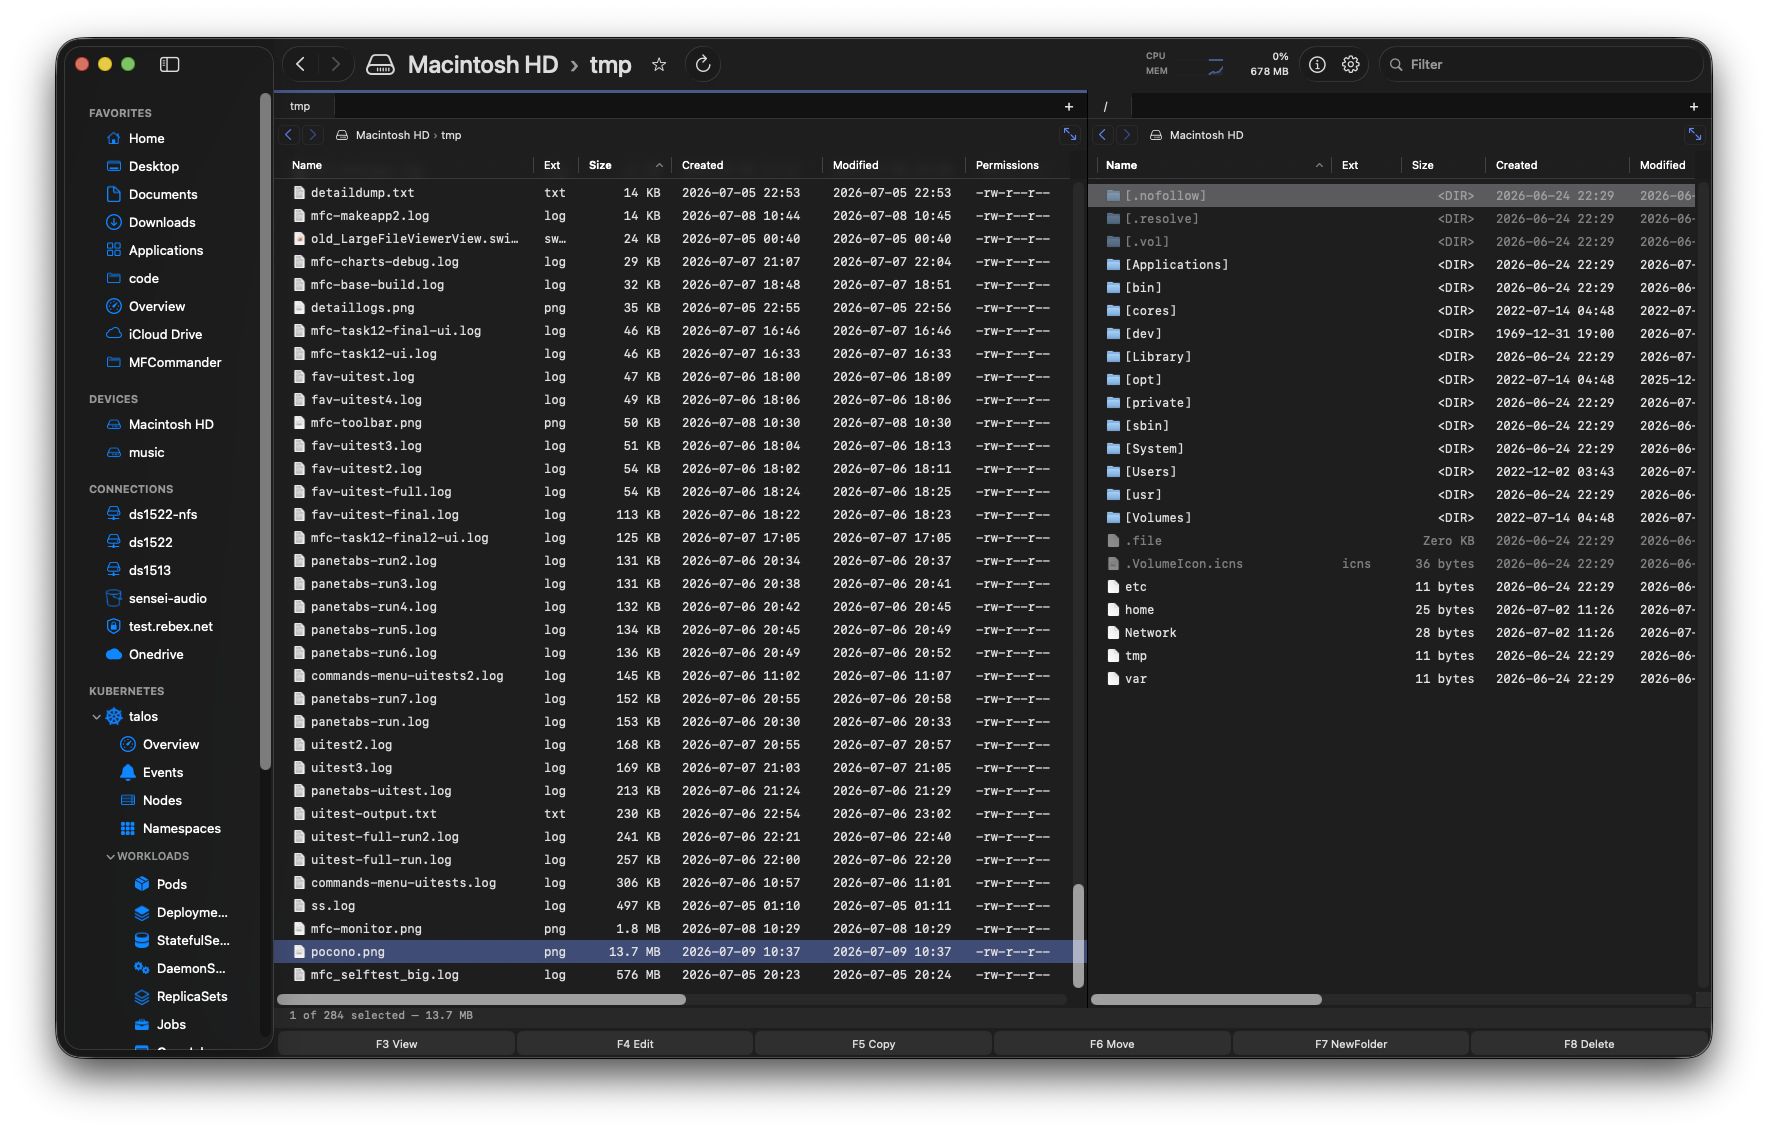Open Onedrive cloud connection

[x=156, y=654]
